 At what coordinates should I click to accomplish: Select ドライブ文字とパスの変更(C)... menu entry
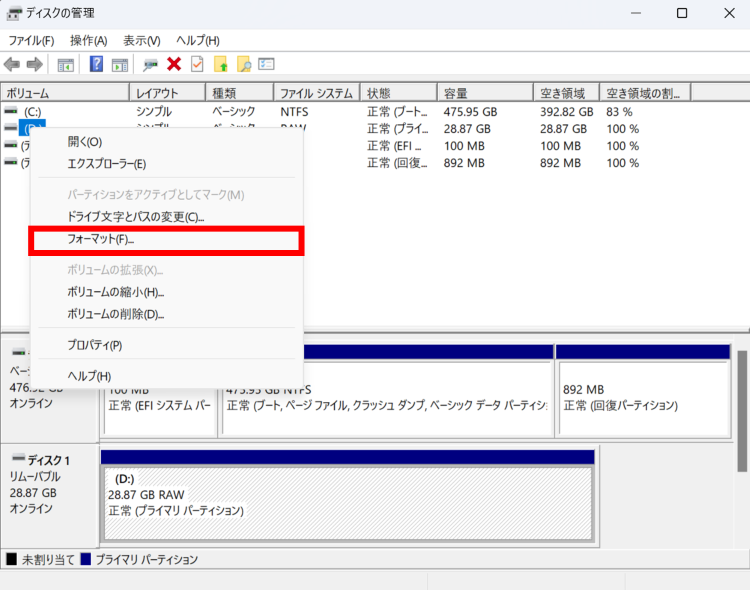(x=166, y=217)
